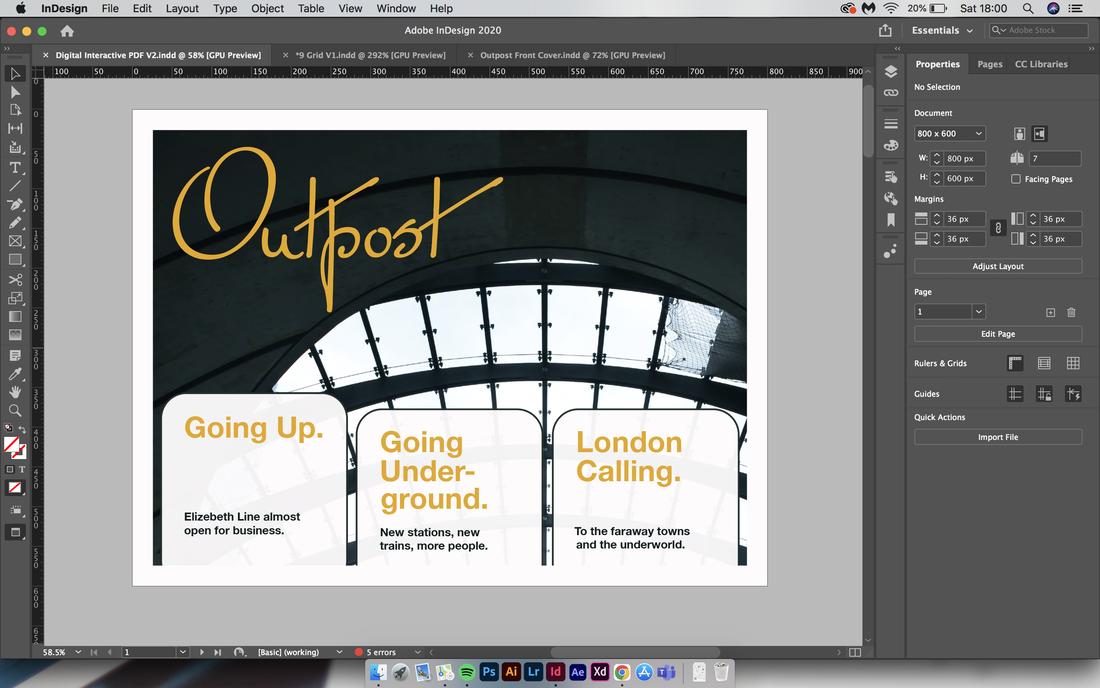Image resolution: width=1100 pixels, height=688 pixels.
Task: Go to next page arrow in status bar
Action: [202, 652]
